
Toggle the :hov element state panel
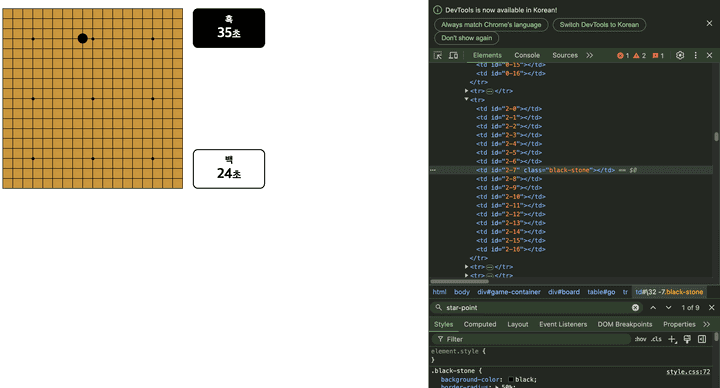coord(641,339)
